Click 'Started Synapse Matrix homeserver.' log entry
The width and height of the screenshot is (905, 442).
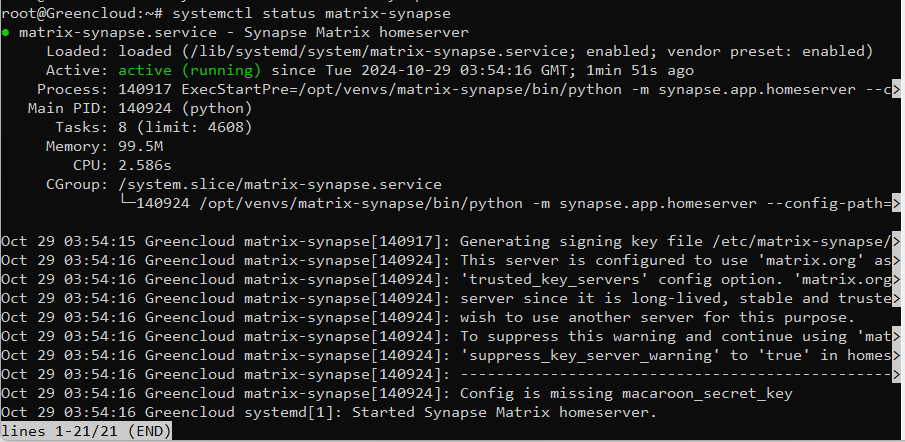tap(504, 413)
